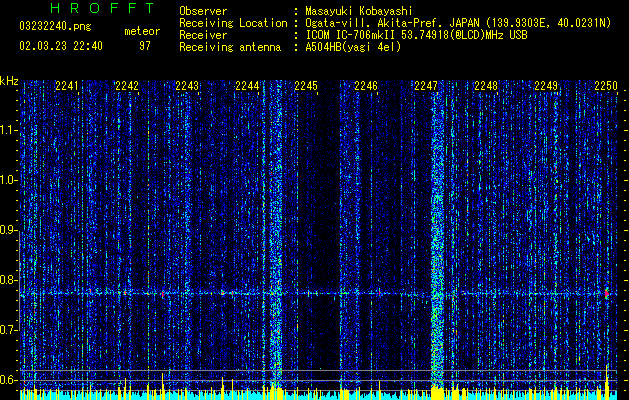Click the Receiving antenna label
This screenshot has width=629, height=400.
230,47
